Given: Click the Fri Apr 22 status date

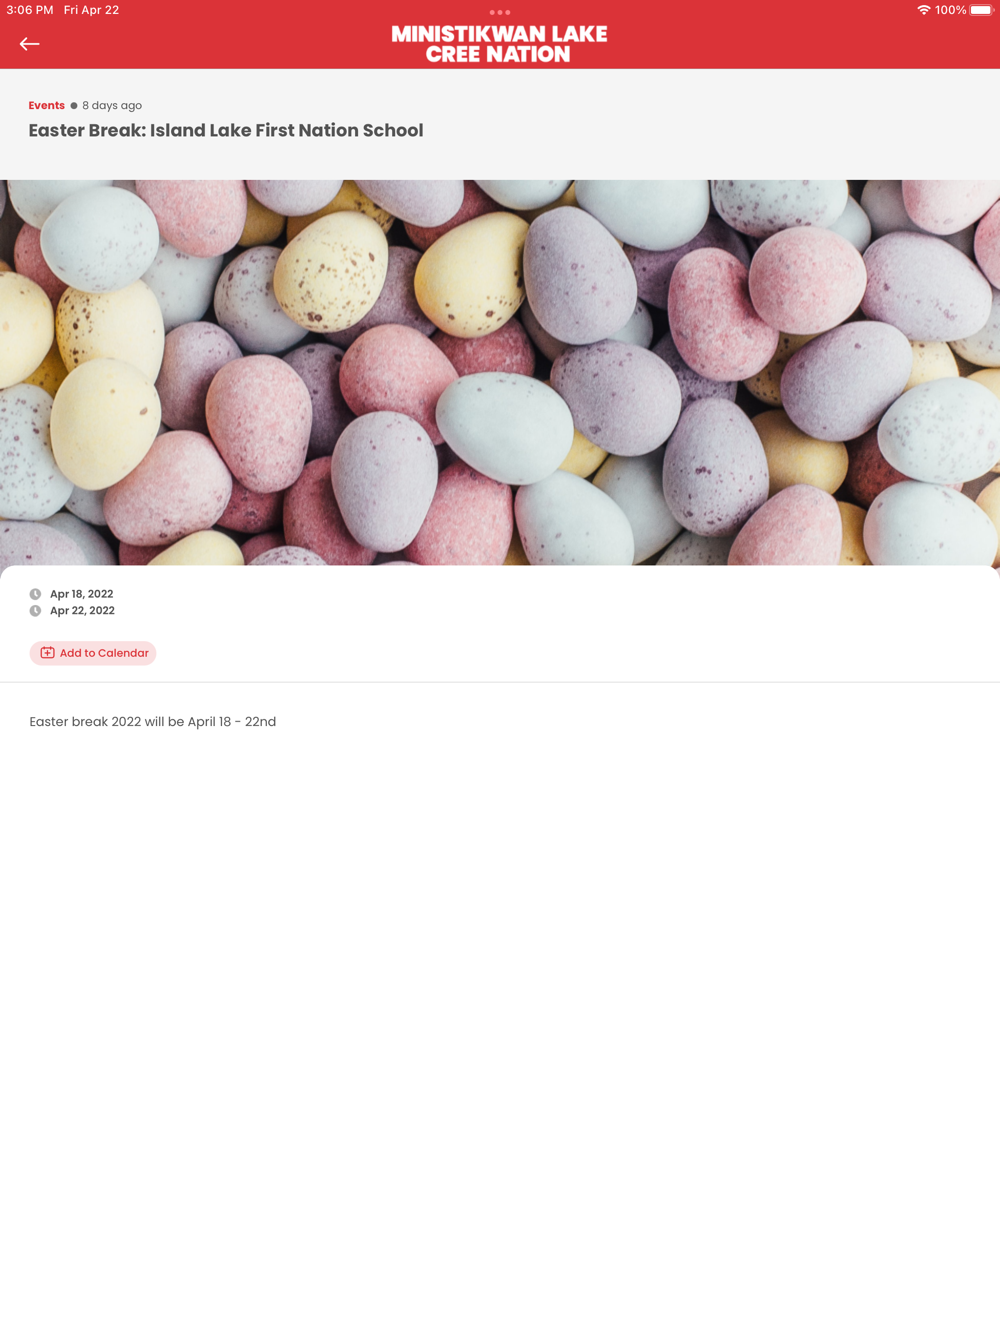Looking at the screenshot, I should [91, 10].
